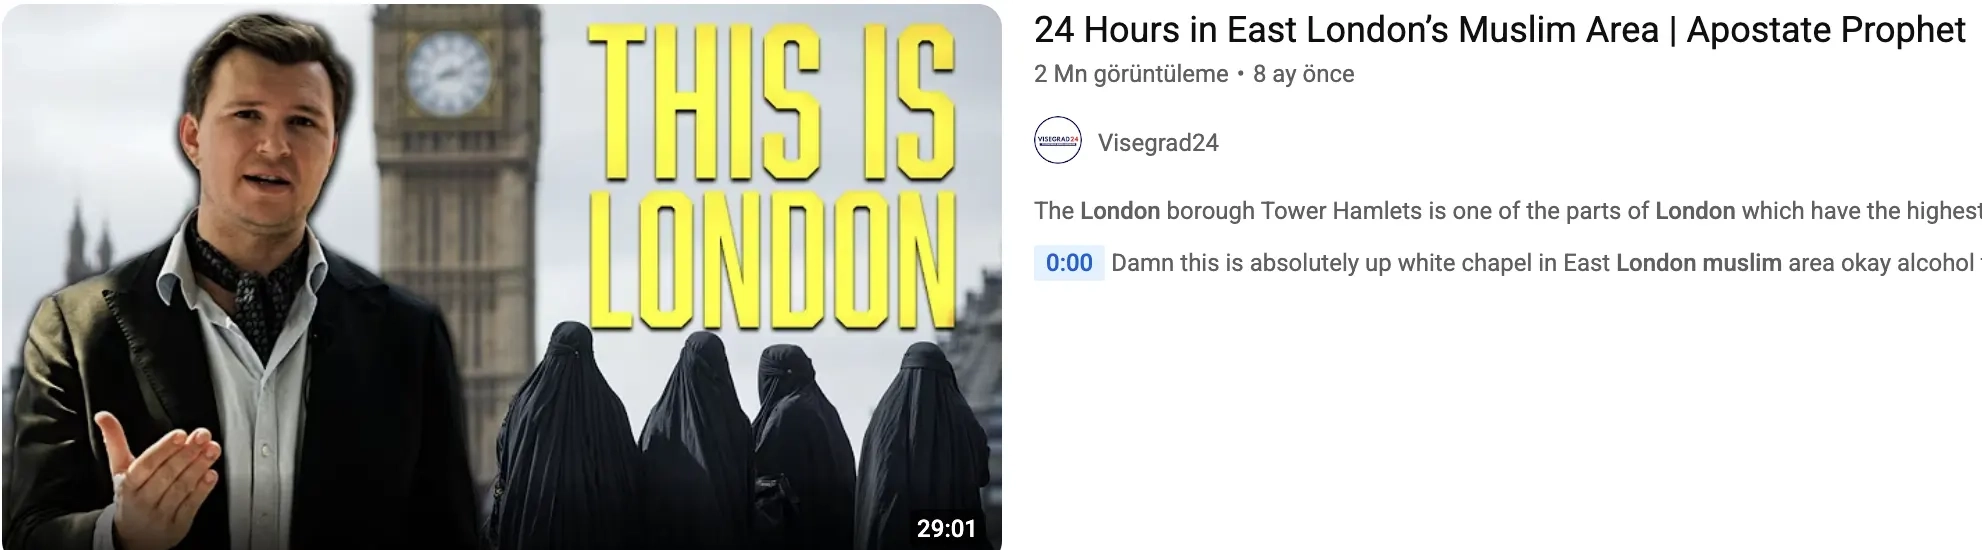The height and width of the screenshot is (550, 1982).
Task: Click the 'Damn this is absolutely' transcript line
Action: point(1546,263)
